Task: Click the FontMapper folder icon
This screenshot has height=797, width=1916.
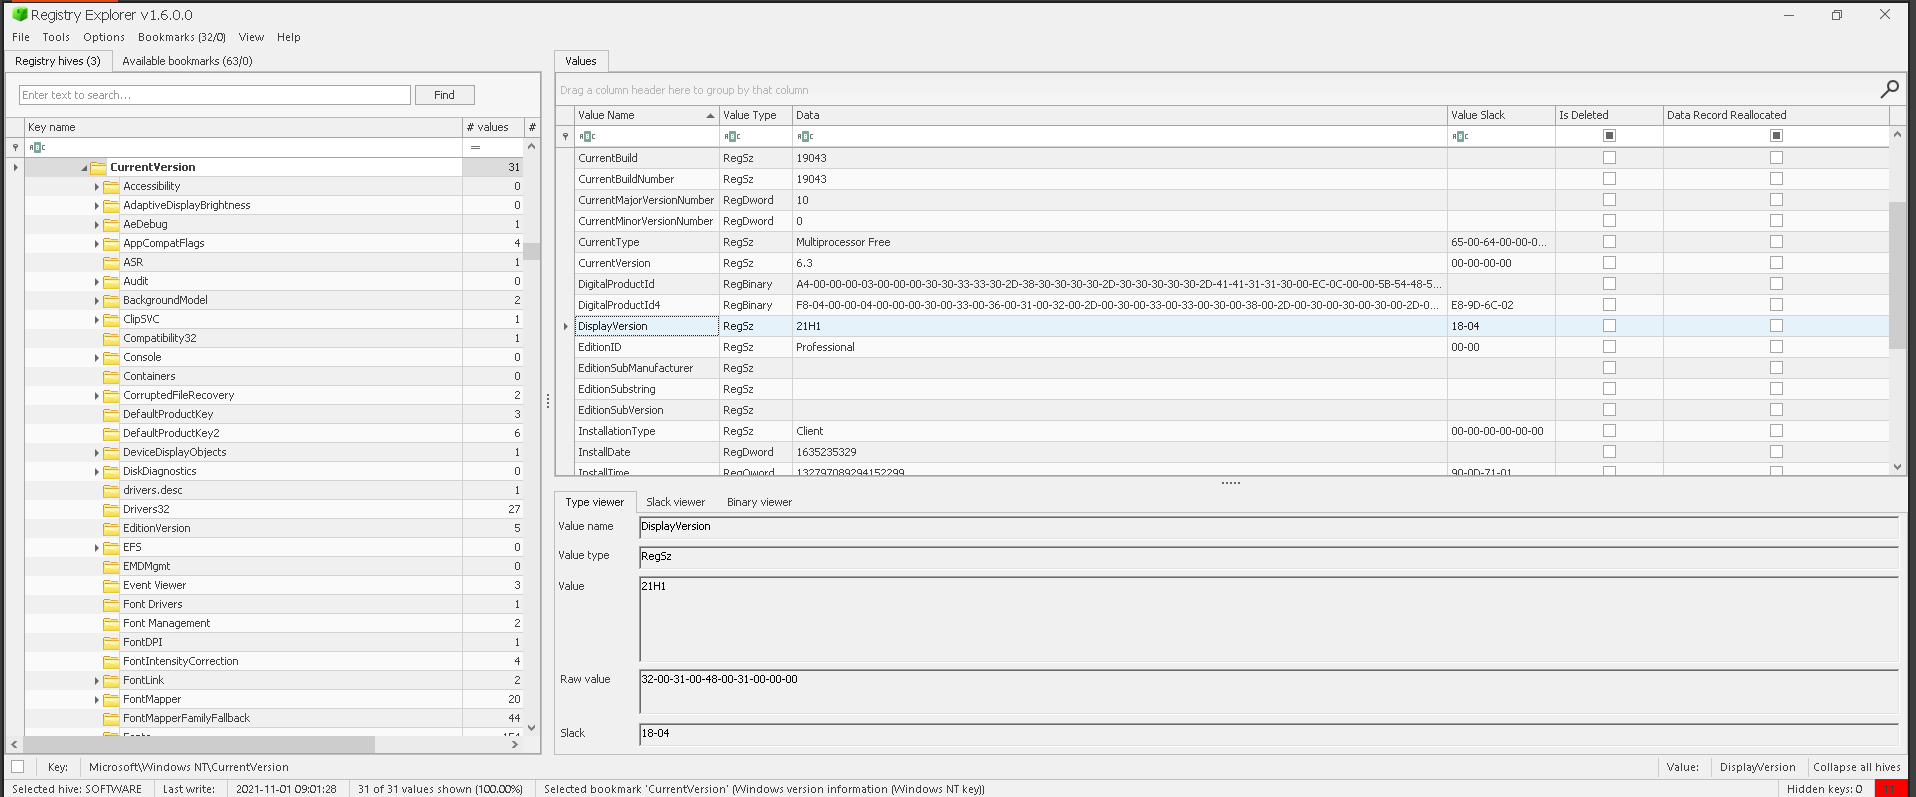Action: click(111, 700)
